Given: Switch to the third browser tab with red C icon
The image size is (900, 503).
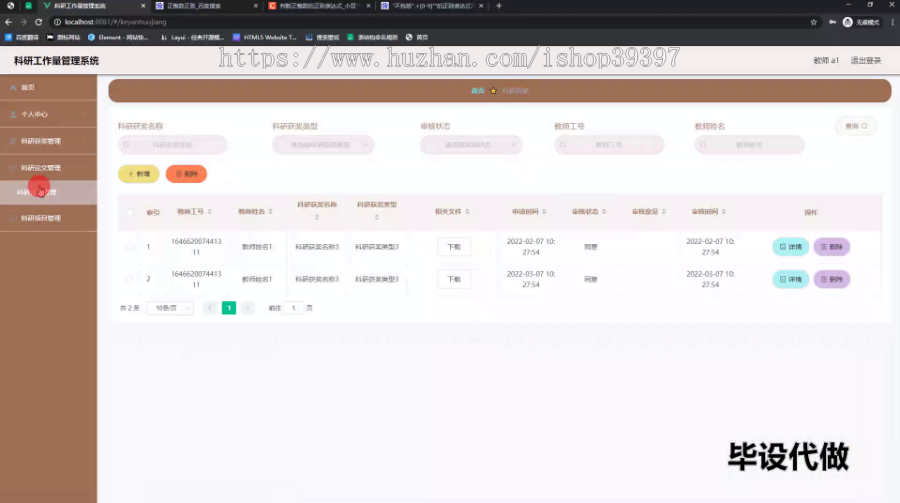Looking at the screenshot, I should click(319, 6).
